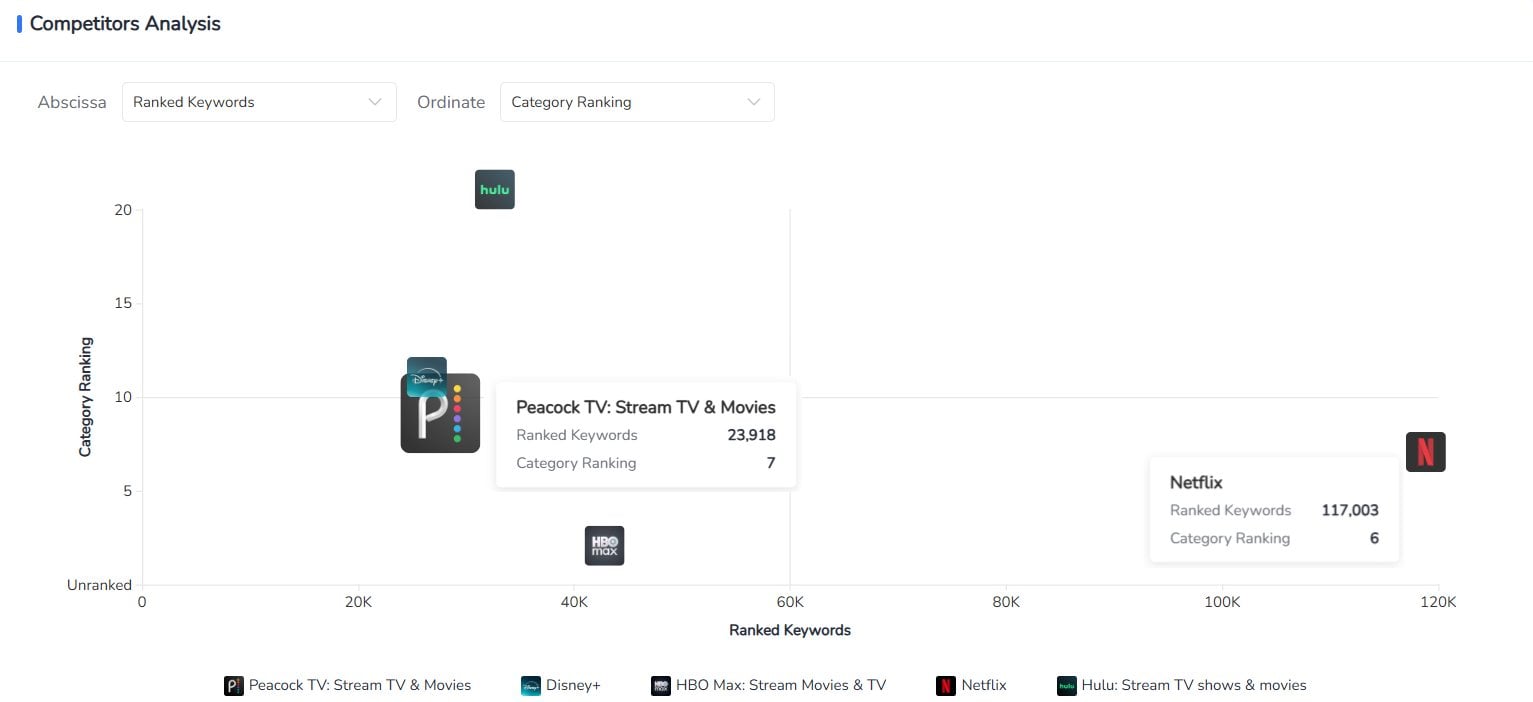Select the Ranked Keywords axis label
Viewport: 1533px width, 702px height.
(x=789, y=630)
